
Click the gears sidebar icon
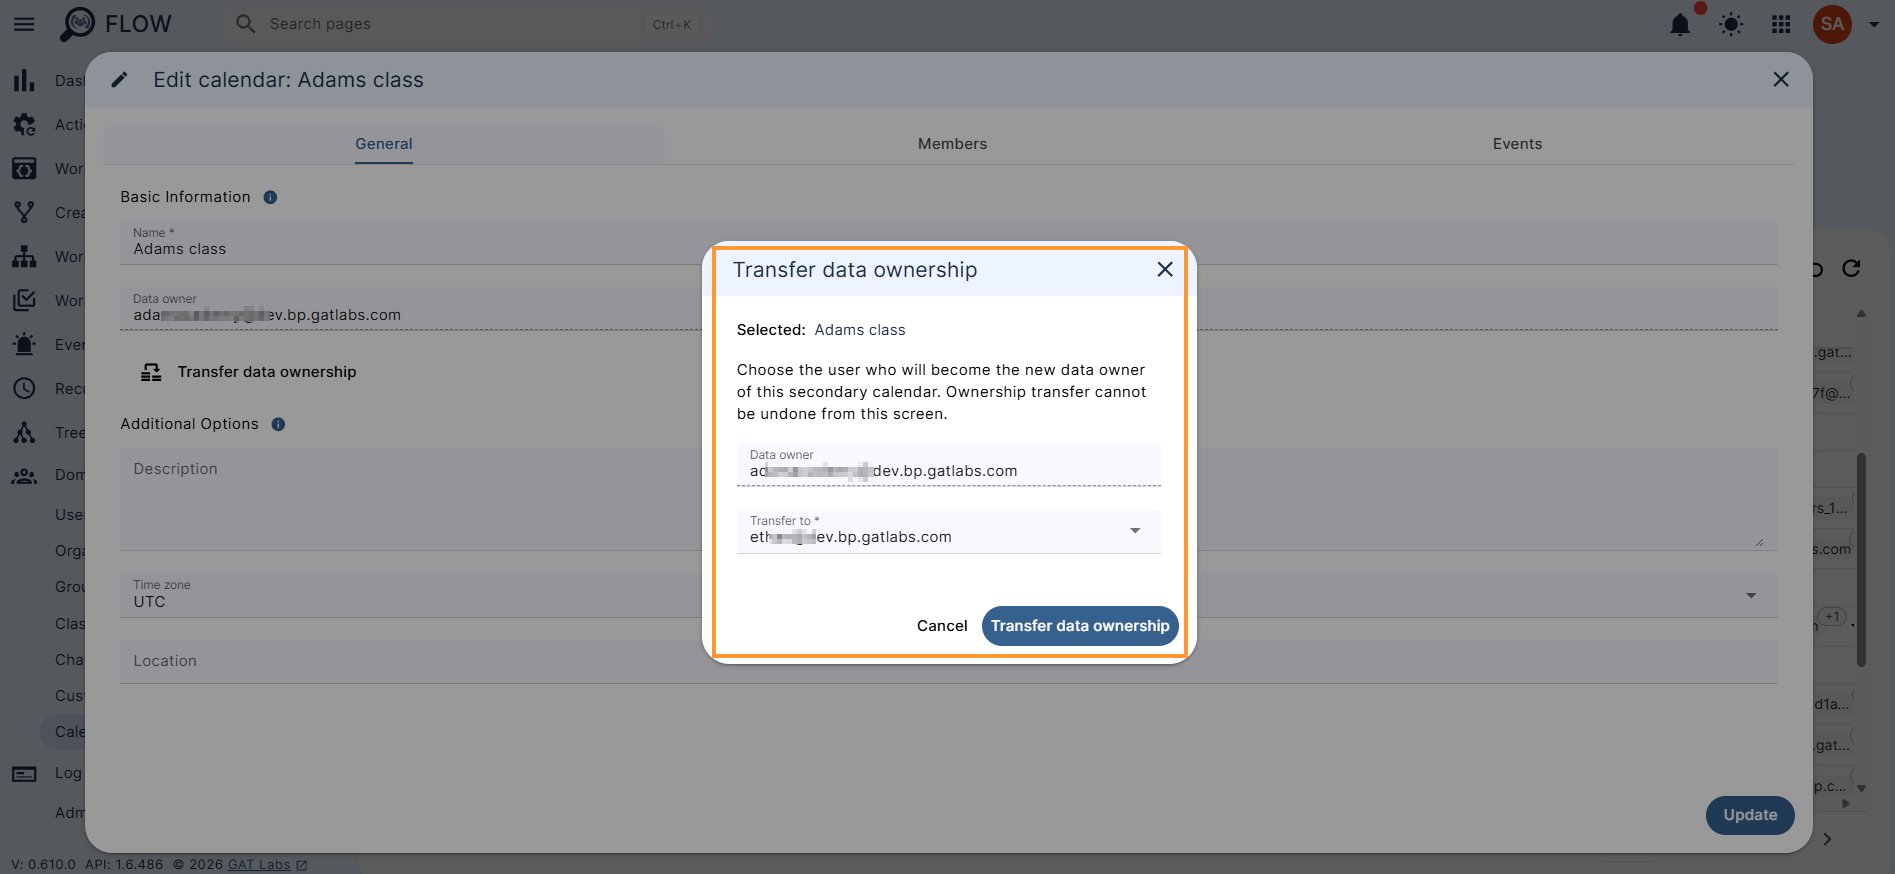pos(24,125)
